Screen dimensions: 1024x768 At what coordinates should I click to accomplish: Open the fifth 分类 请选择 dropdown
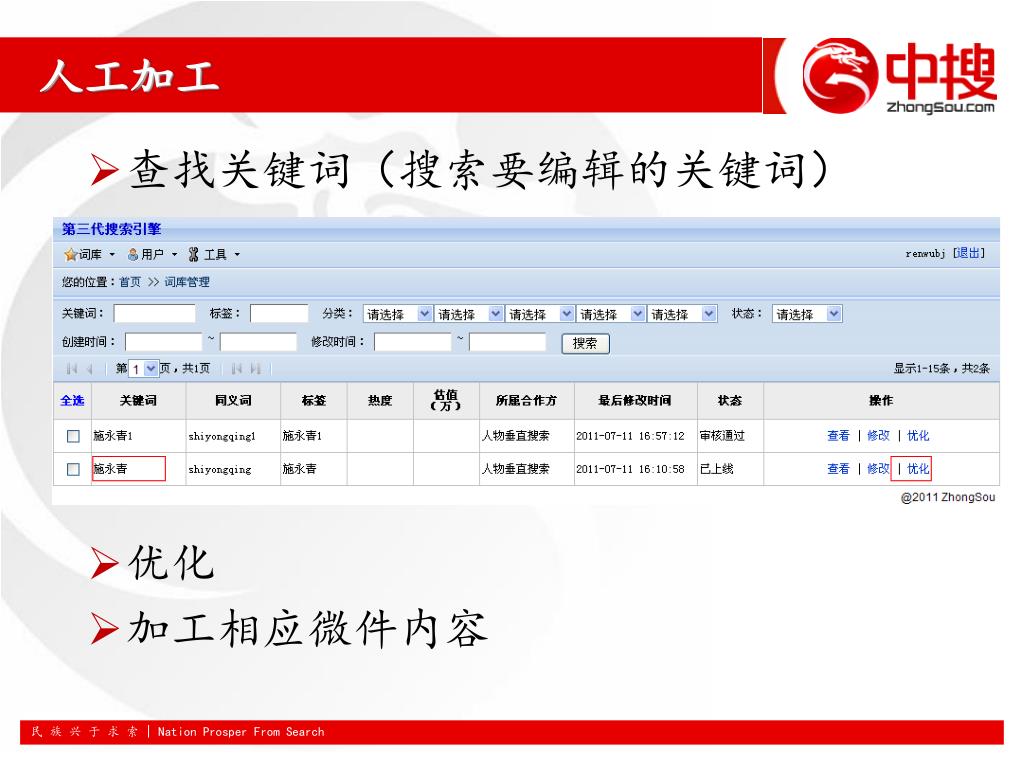(x=682, y=314)
